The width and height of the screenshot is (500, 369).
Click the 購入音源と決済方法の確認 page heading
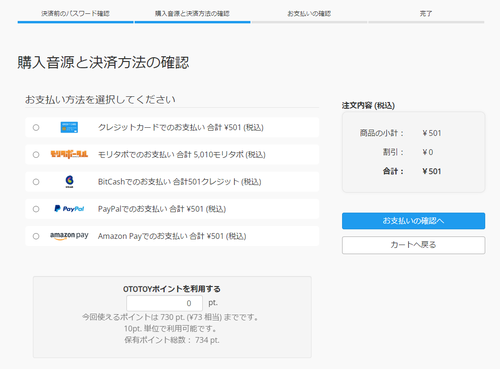[103, 62]
